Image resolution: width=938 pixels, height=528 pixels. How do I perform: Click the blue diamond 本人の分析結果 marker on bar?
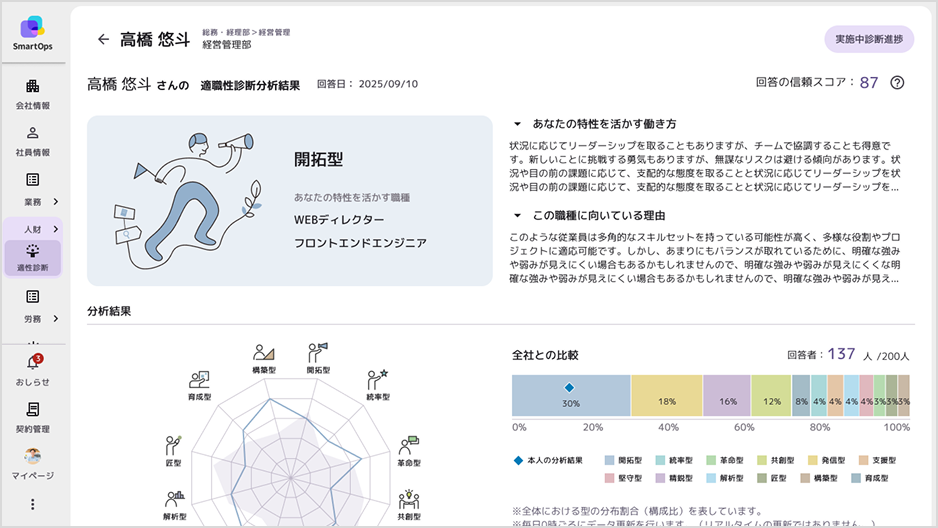point(569,387)
